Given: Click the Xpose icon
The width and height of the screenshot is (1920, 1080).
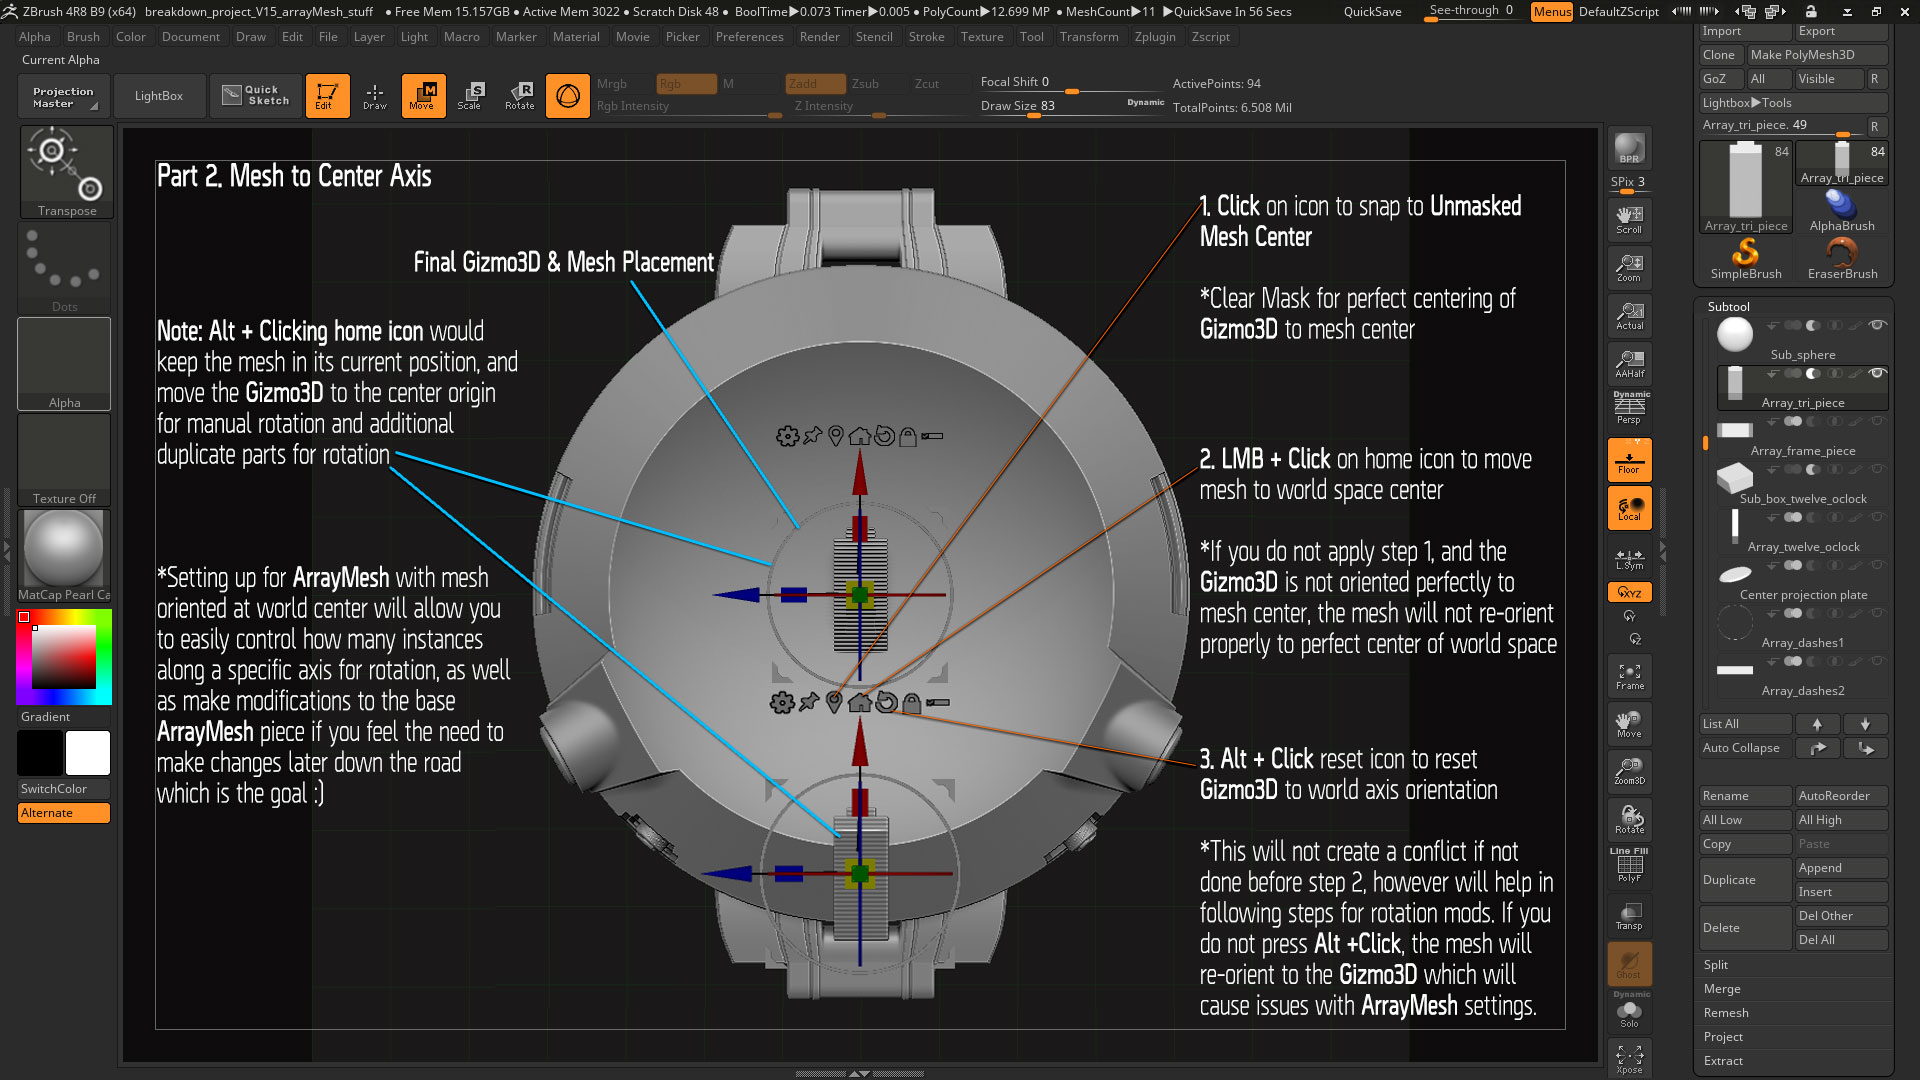Looking at the screenshot, I should coord(1629,1059).
